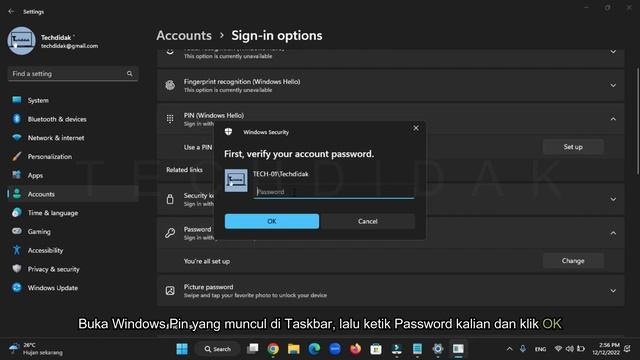Click the fingerprint recognition icon

pyautogui.click(x=170, y=85)
